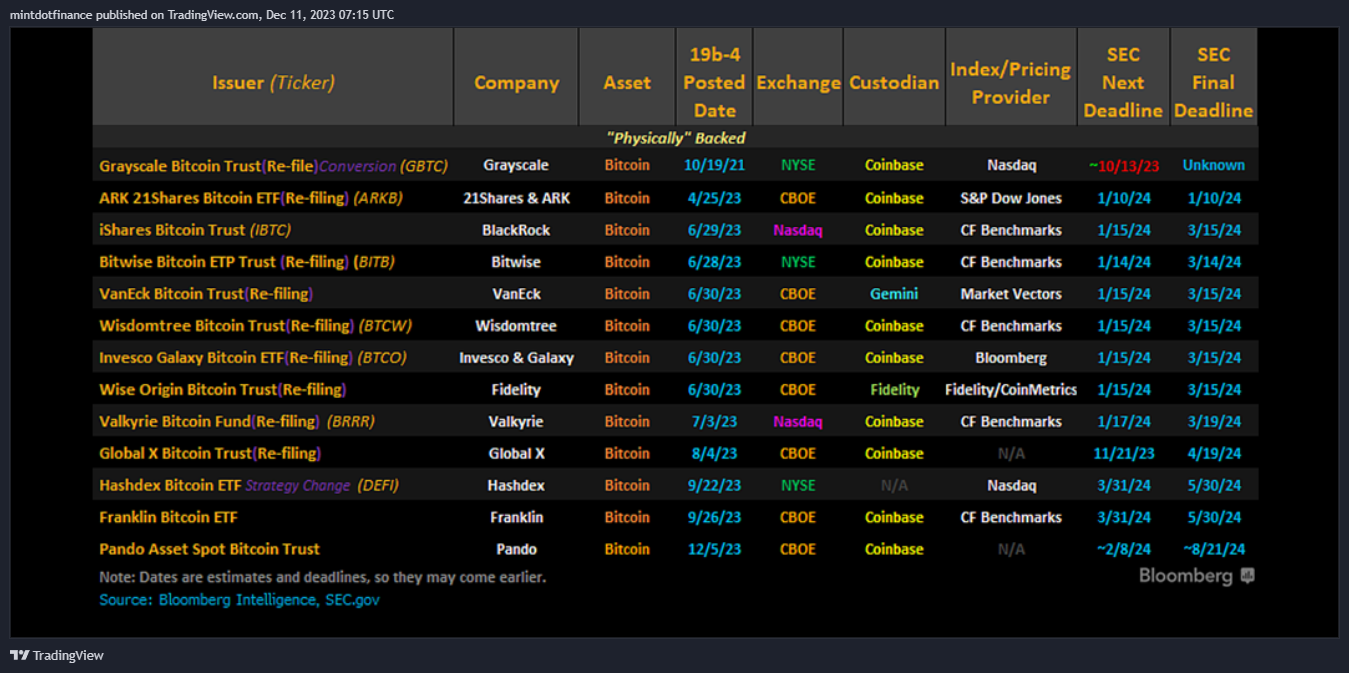Click the '3/14/24' final deadline

coord(1214,262)
